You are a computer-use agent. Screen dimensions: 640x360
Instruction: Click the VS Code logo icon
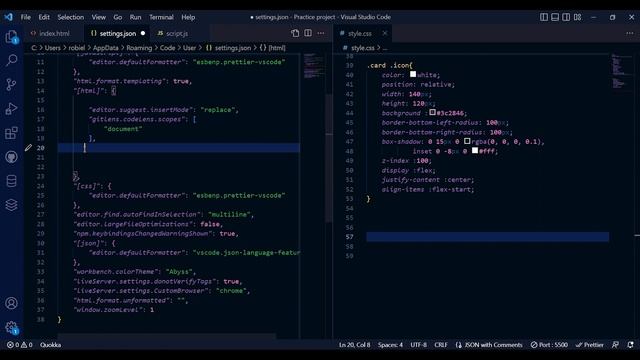(9, 17)
